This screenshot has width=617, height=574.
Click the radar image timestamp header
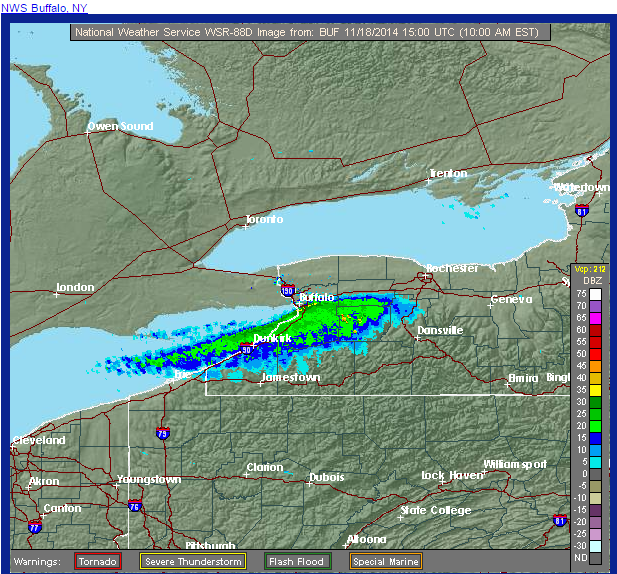(x=307, y=32)
